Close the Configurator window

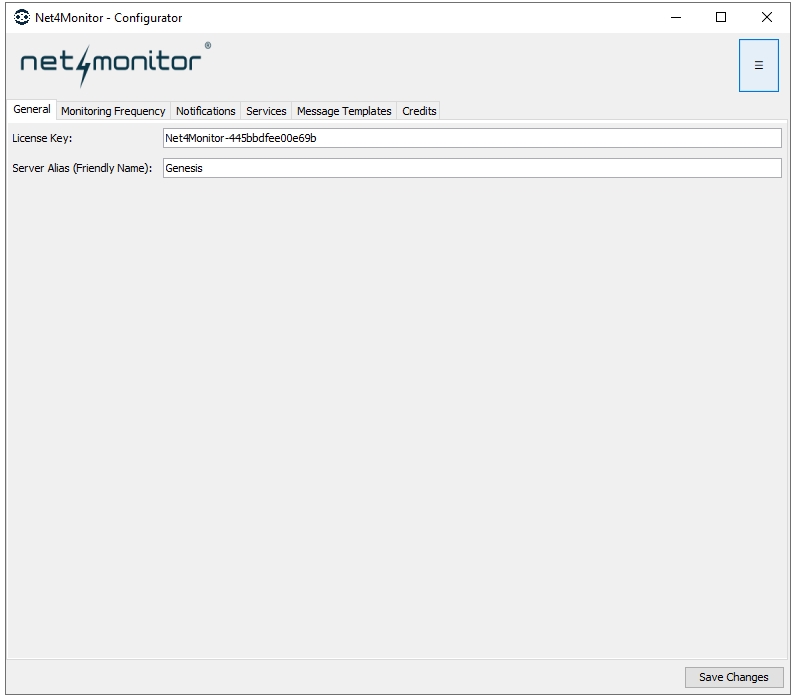(767, 18)
